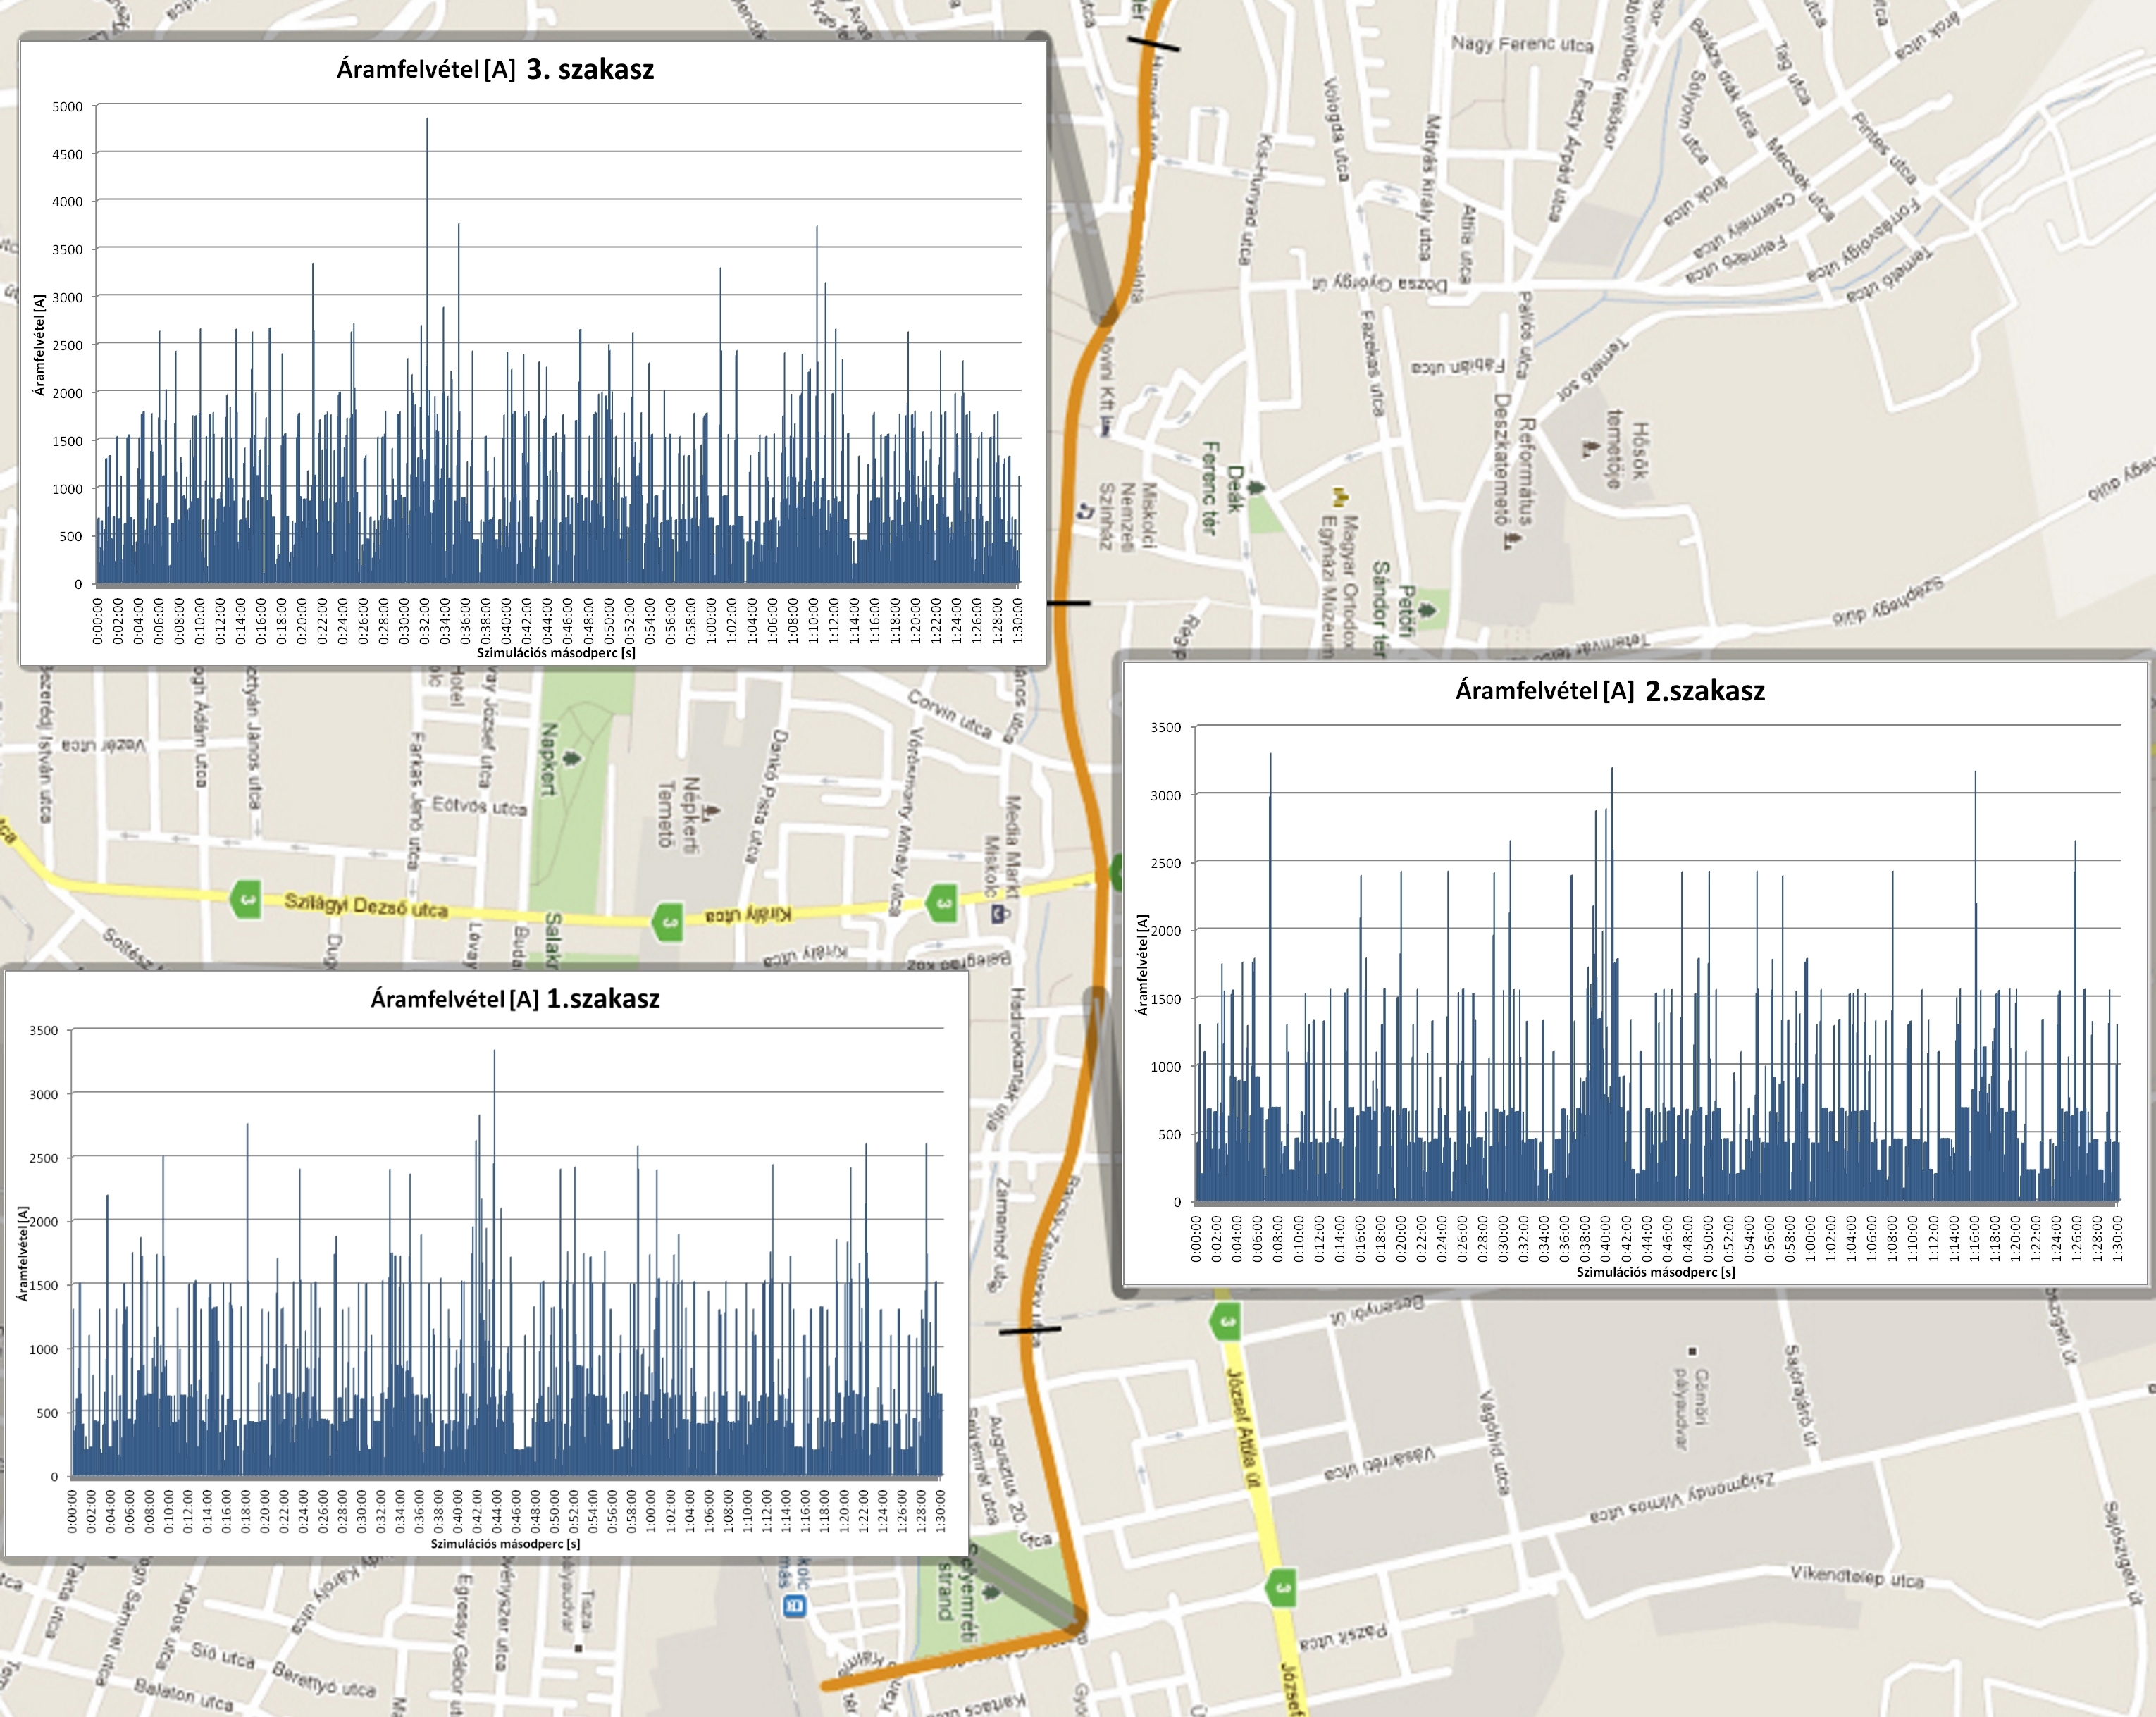Click the strand park tree icon

(x=991, y=1592)
